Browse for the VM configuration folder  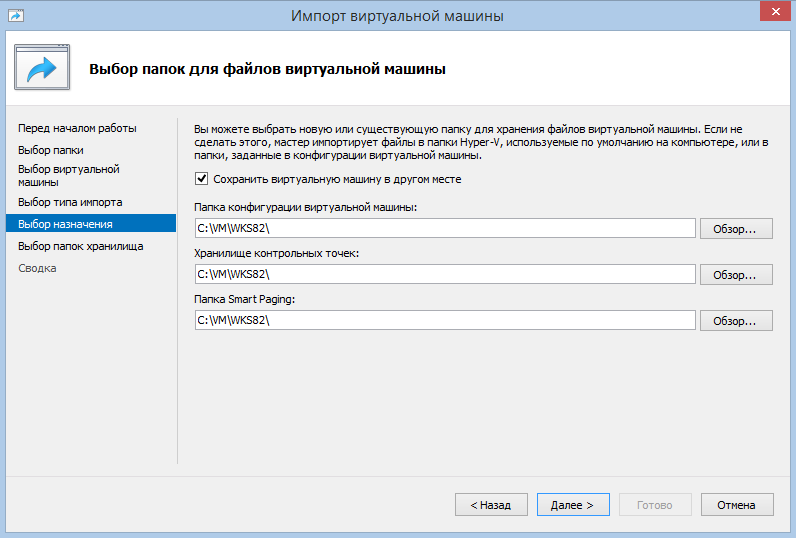point(735,229)
